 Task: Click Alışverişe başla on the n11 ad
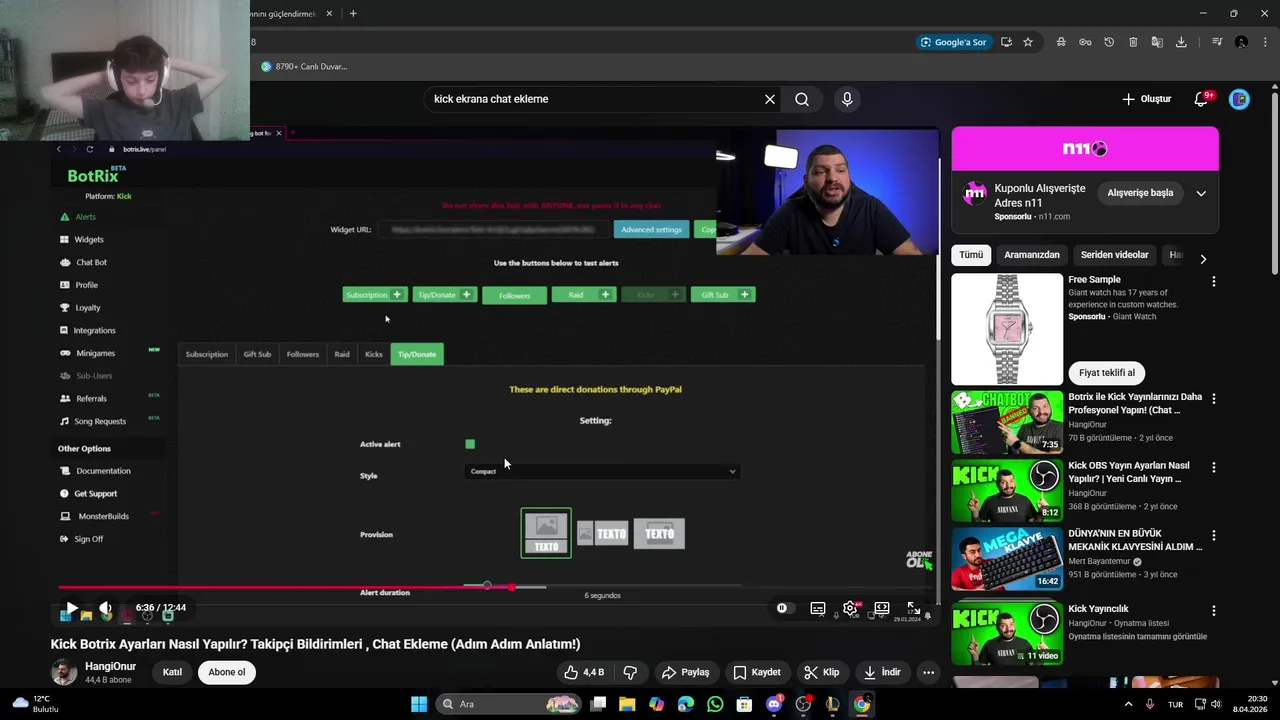click(1140, 193)
